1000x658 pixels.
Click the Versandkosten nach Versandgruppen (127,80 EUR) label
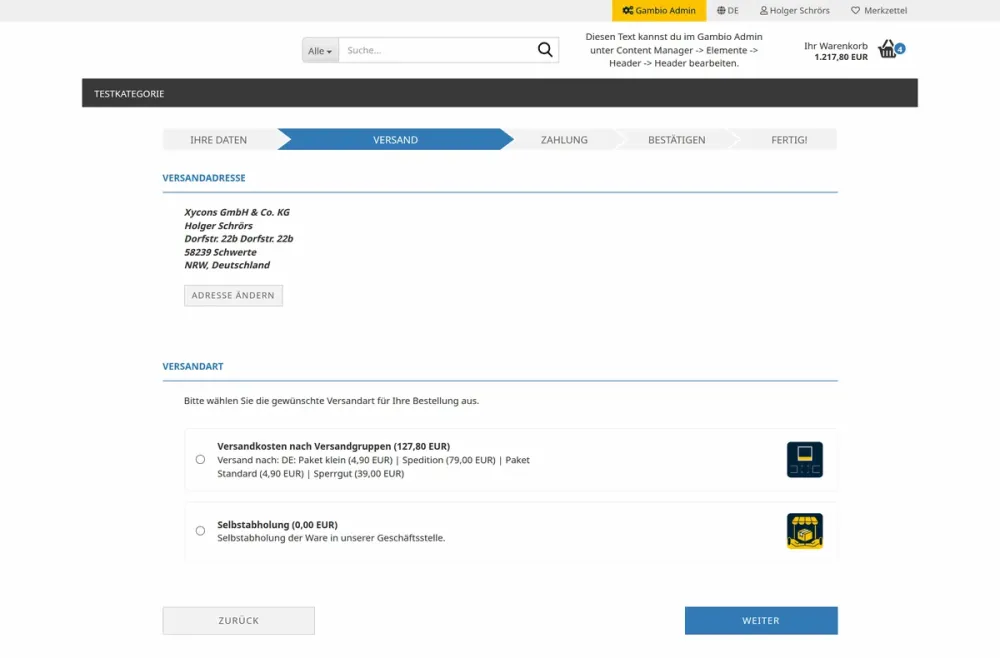pyautogui.click(x=334, y=446)
